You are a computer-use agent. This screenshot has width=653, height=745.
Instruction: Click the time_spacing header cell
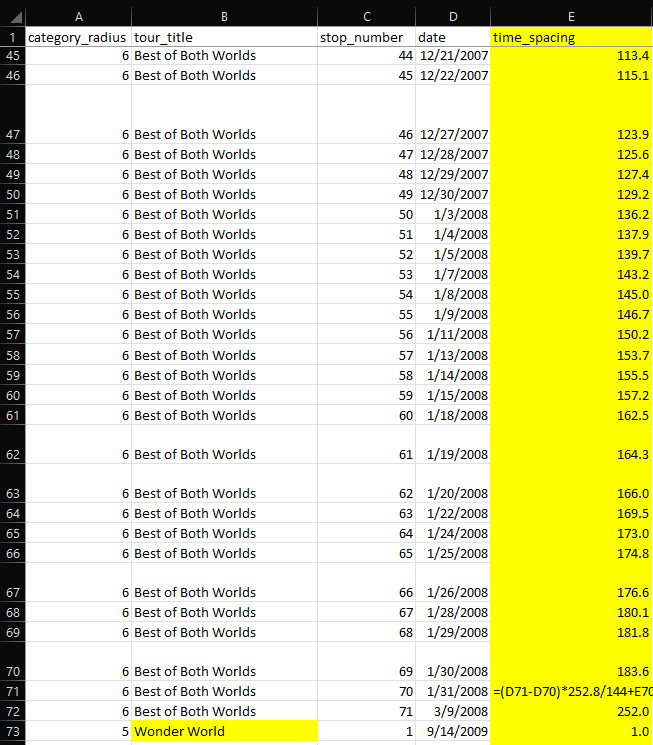(571, 37)
